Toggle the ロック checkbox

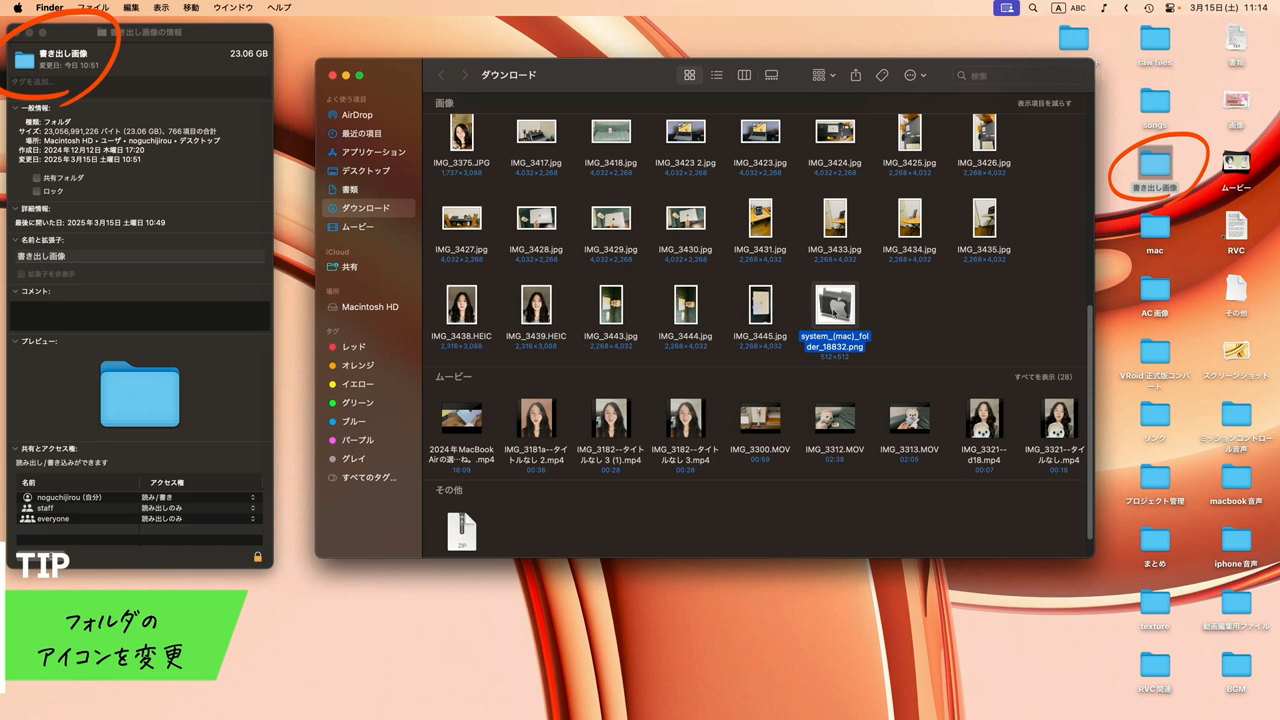point(37,191)
